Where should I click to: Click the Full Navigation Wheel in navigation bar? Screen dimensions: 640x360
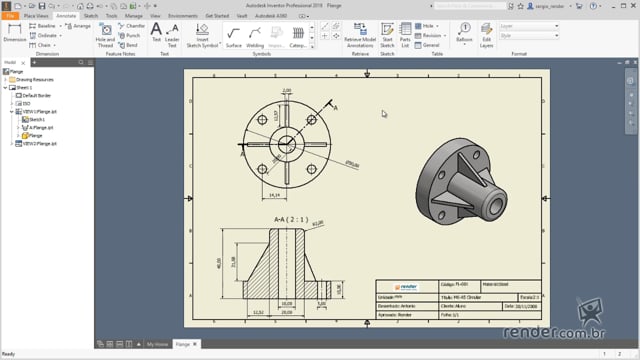631,80
